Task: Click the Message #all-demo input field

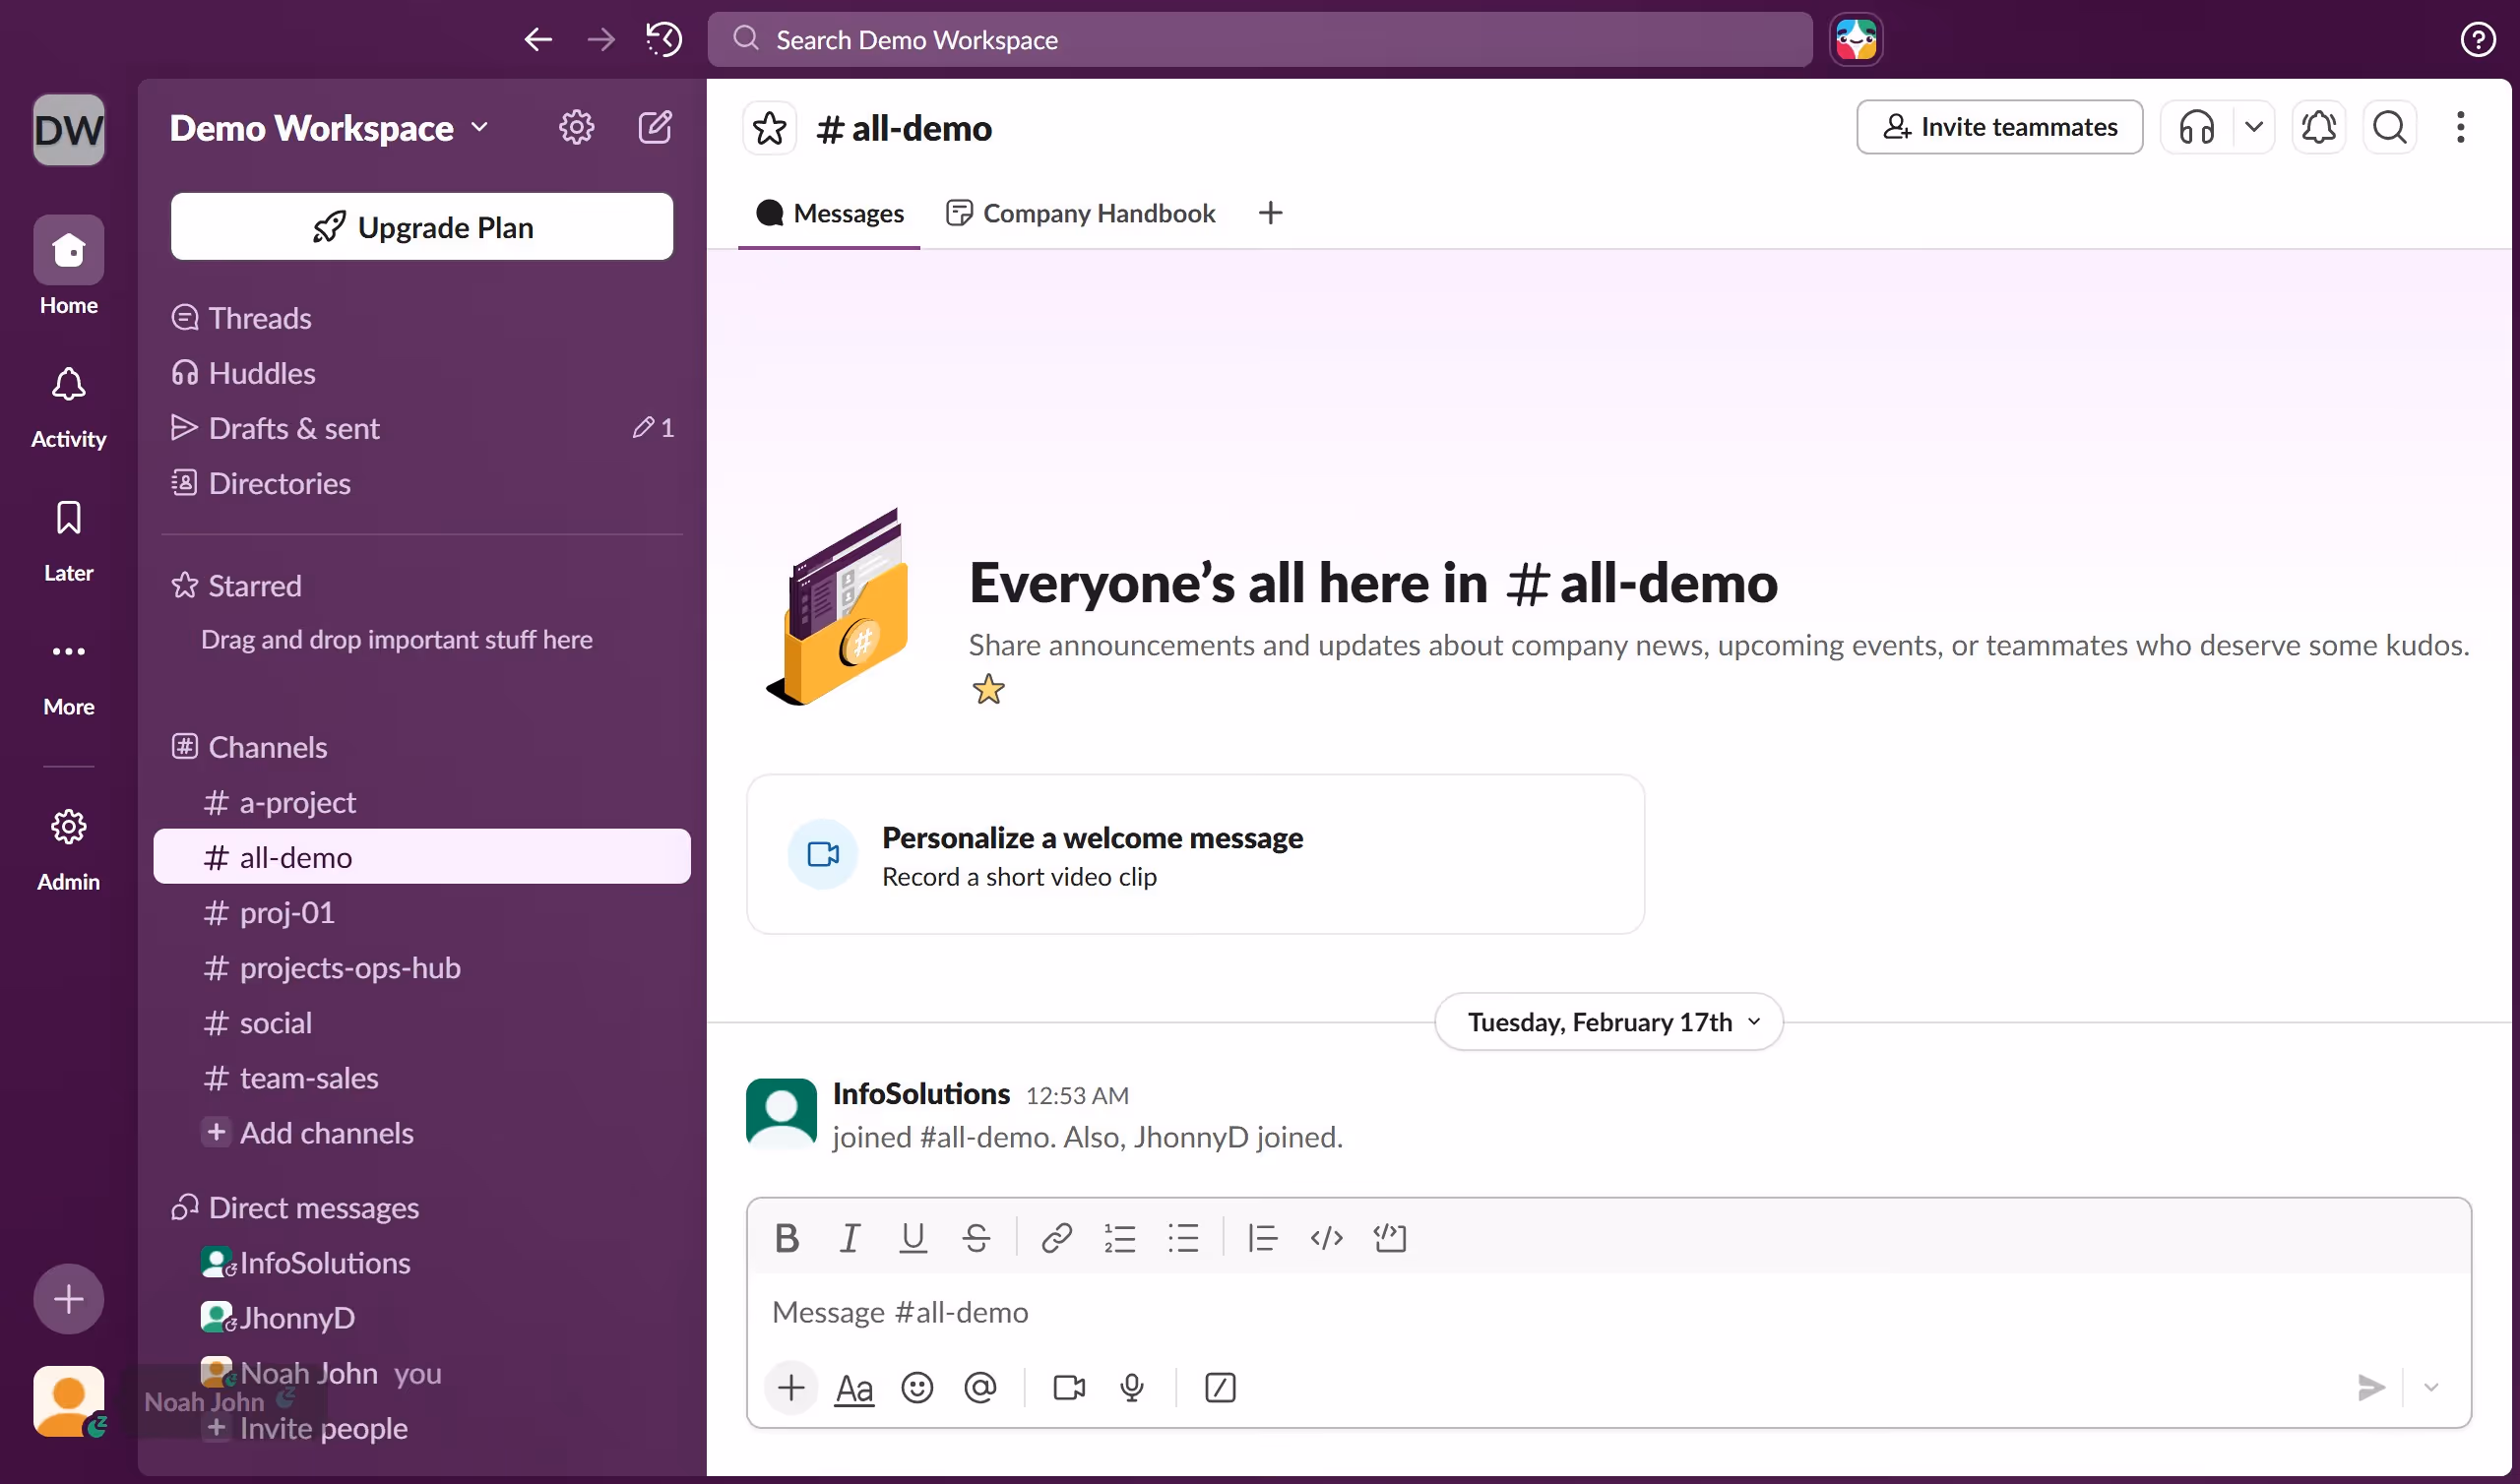Action: pos(1608,1311)
